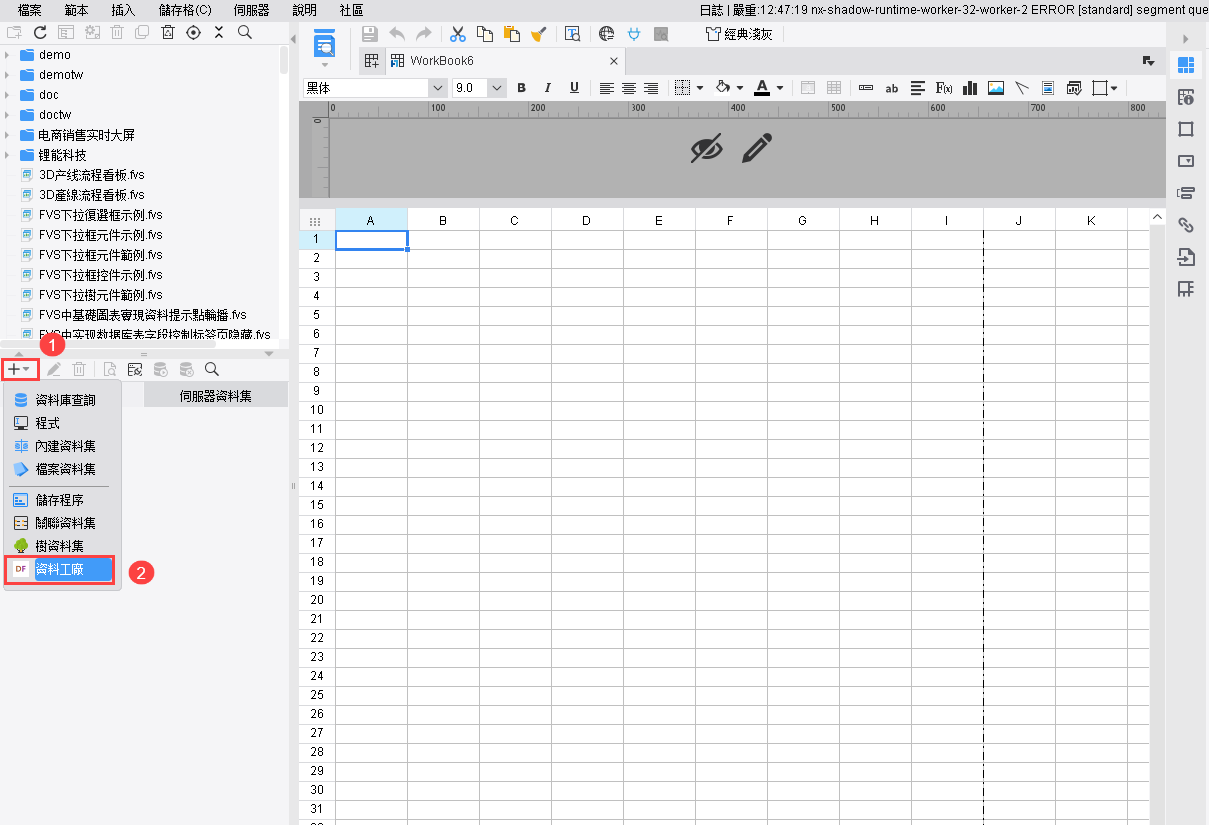Insert image using picture icon
This screenshot has height=825, width=1209.
(x=996, y=88)
